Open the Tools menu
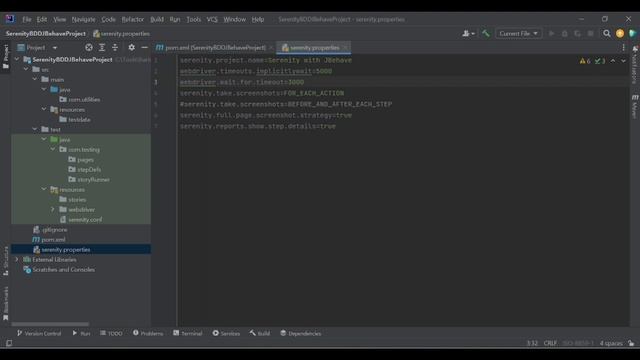Viewport: 640px width, 360px height. click(194, 20)
